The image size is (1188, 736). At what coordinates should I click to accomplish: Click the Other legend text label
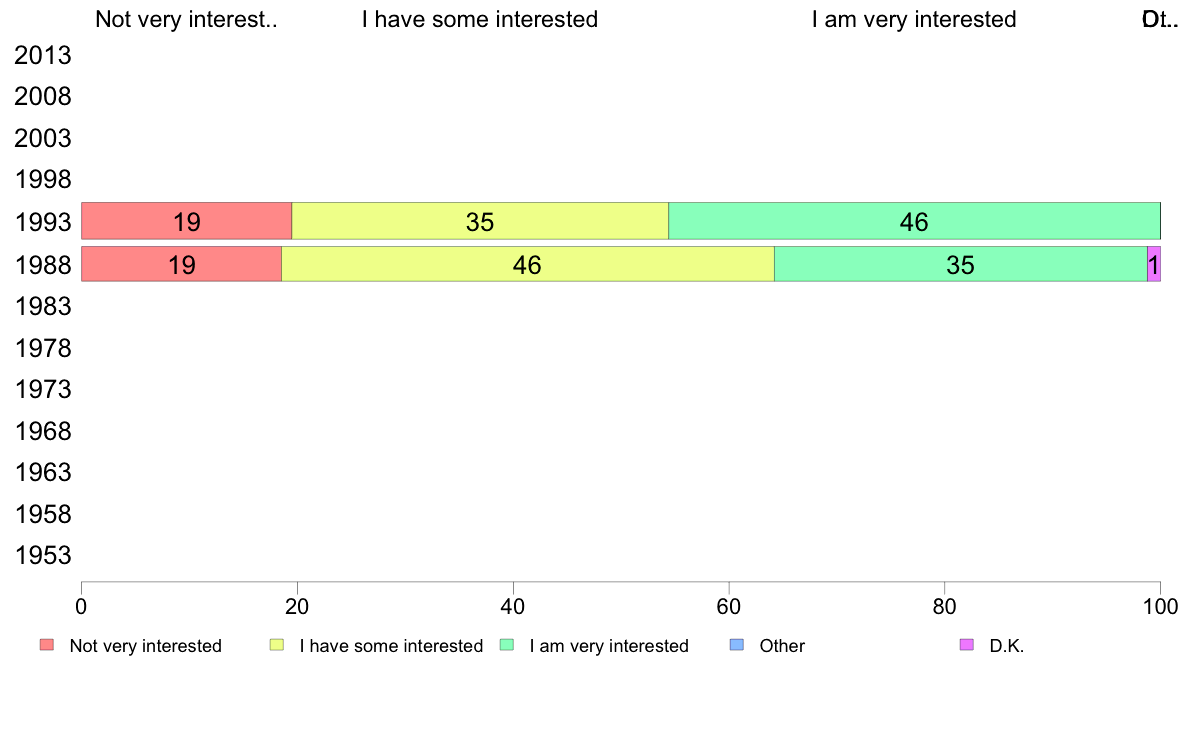tap(782, 646)
